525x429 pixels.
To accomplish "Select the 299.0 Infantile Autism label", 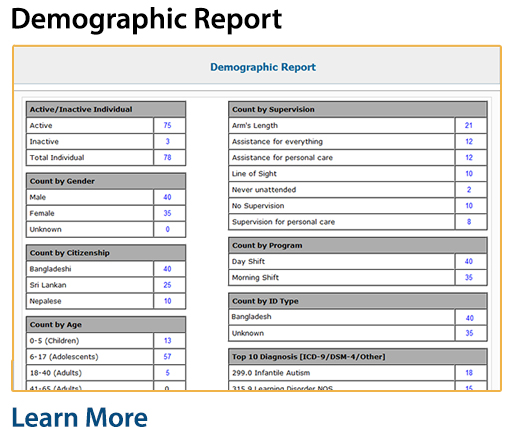I will pos(271,373).
